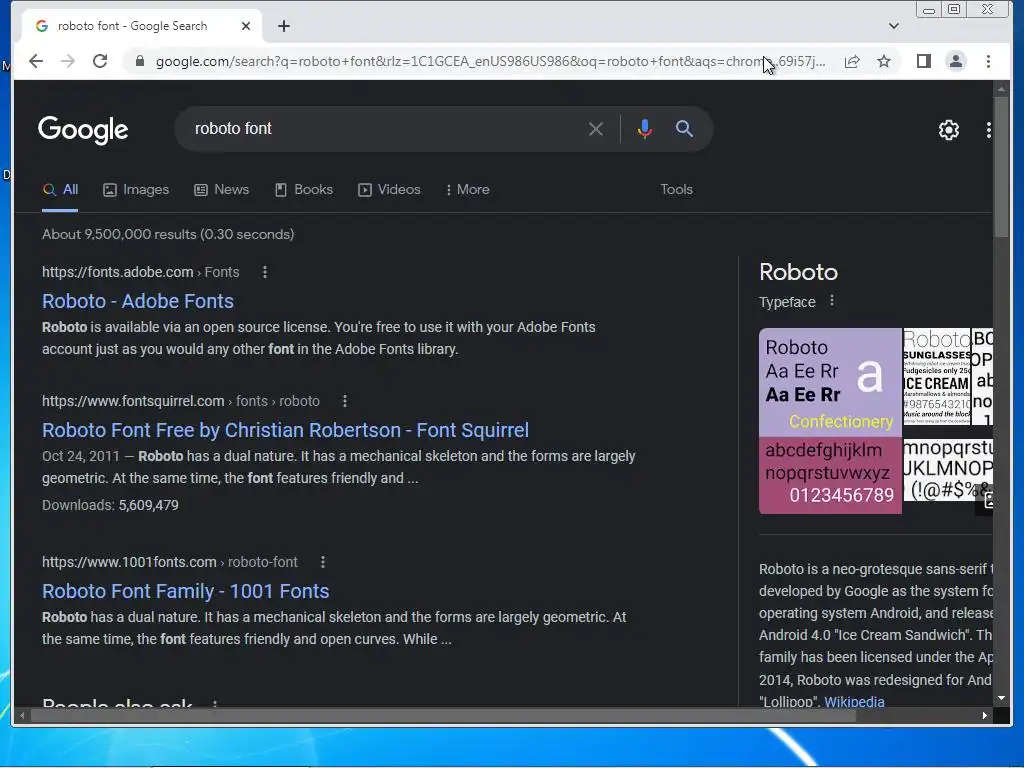Open the side panel icon
Image resolution: width=1024 pixels, height=768 pixels.
[x=923, y=61]
